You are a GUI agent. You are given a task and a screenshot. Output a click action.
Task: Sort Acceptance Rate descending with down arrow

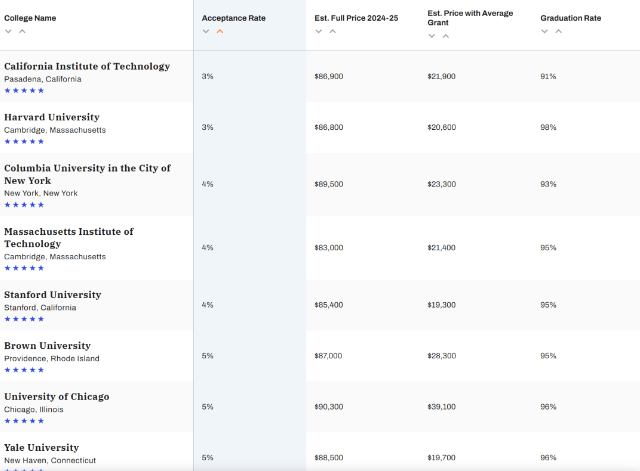[206, 31]
